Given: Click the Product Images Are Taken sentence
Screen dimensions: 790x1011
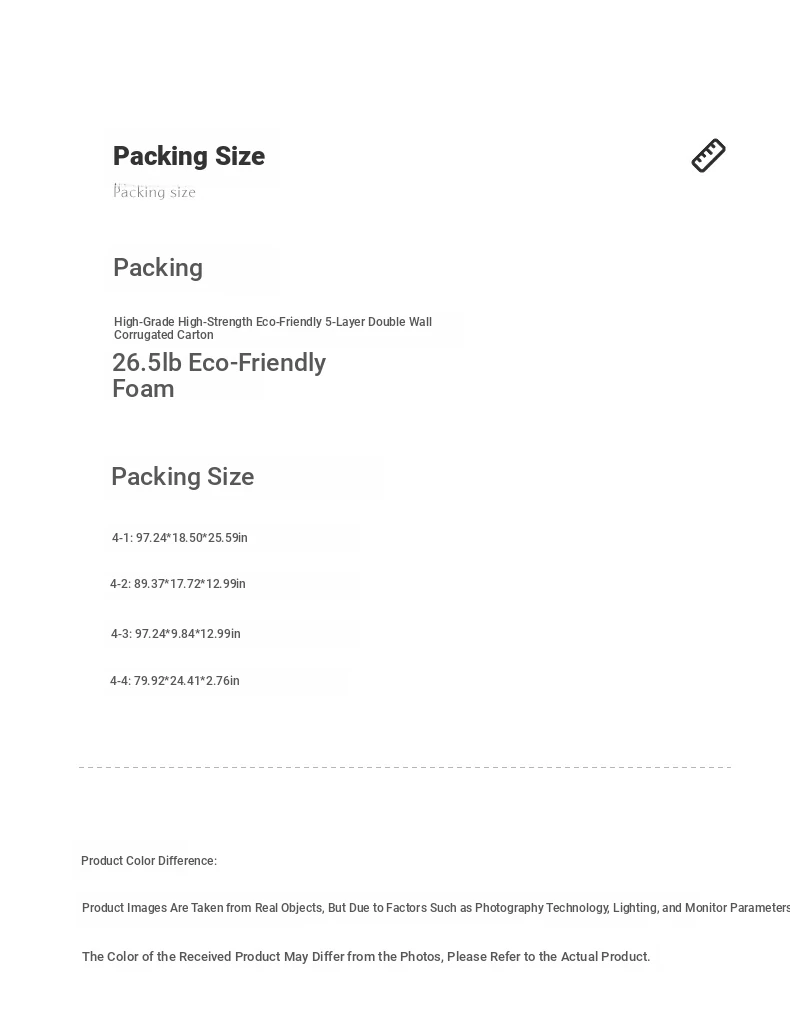Looking at the screenshot, I should coord(436,908).
